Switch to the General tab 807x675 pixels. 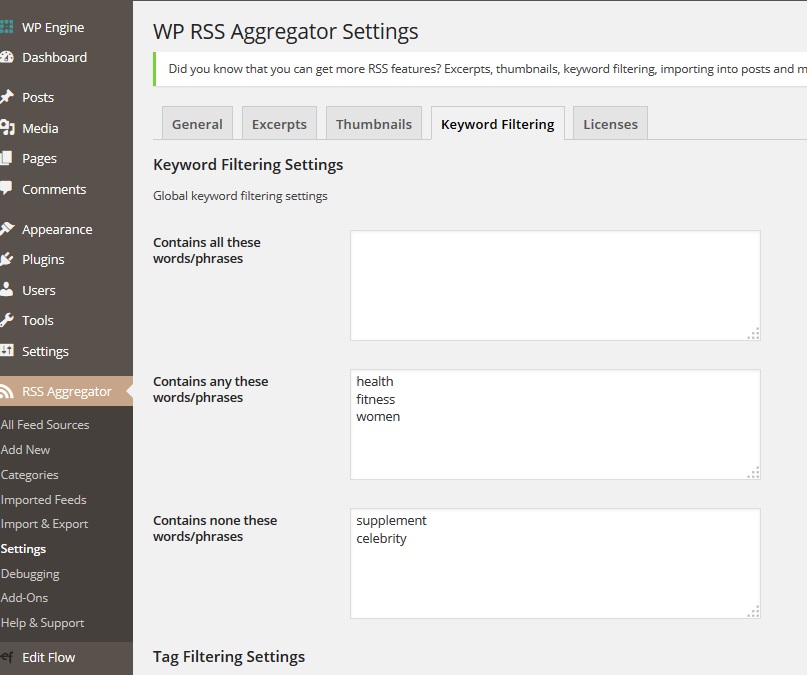coord(197,123)
